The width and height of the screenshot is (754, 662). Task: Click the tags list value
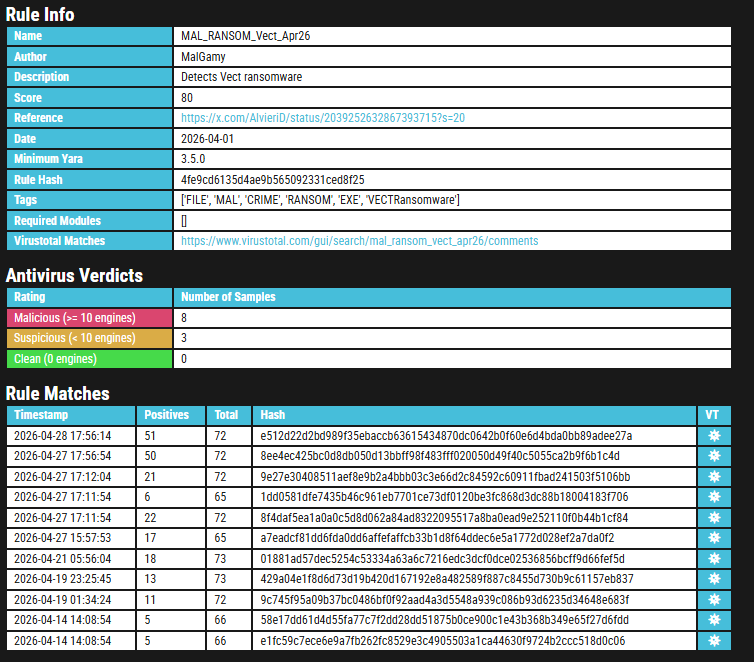[x=320, y=200]
